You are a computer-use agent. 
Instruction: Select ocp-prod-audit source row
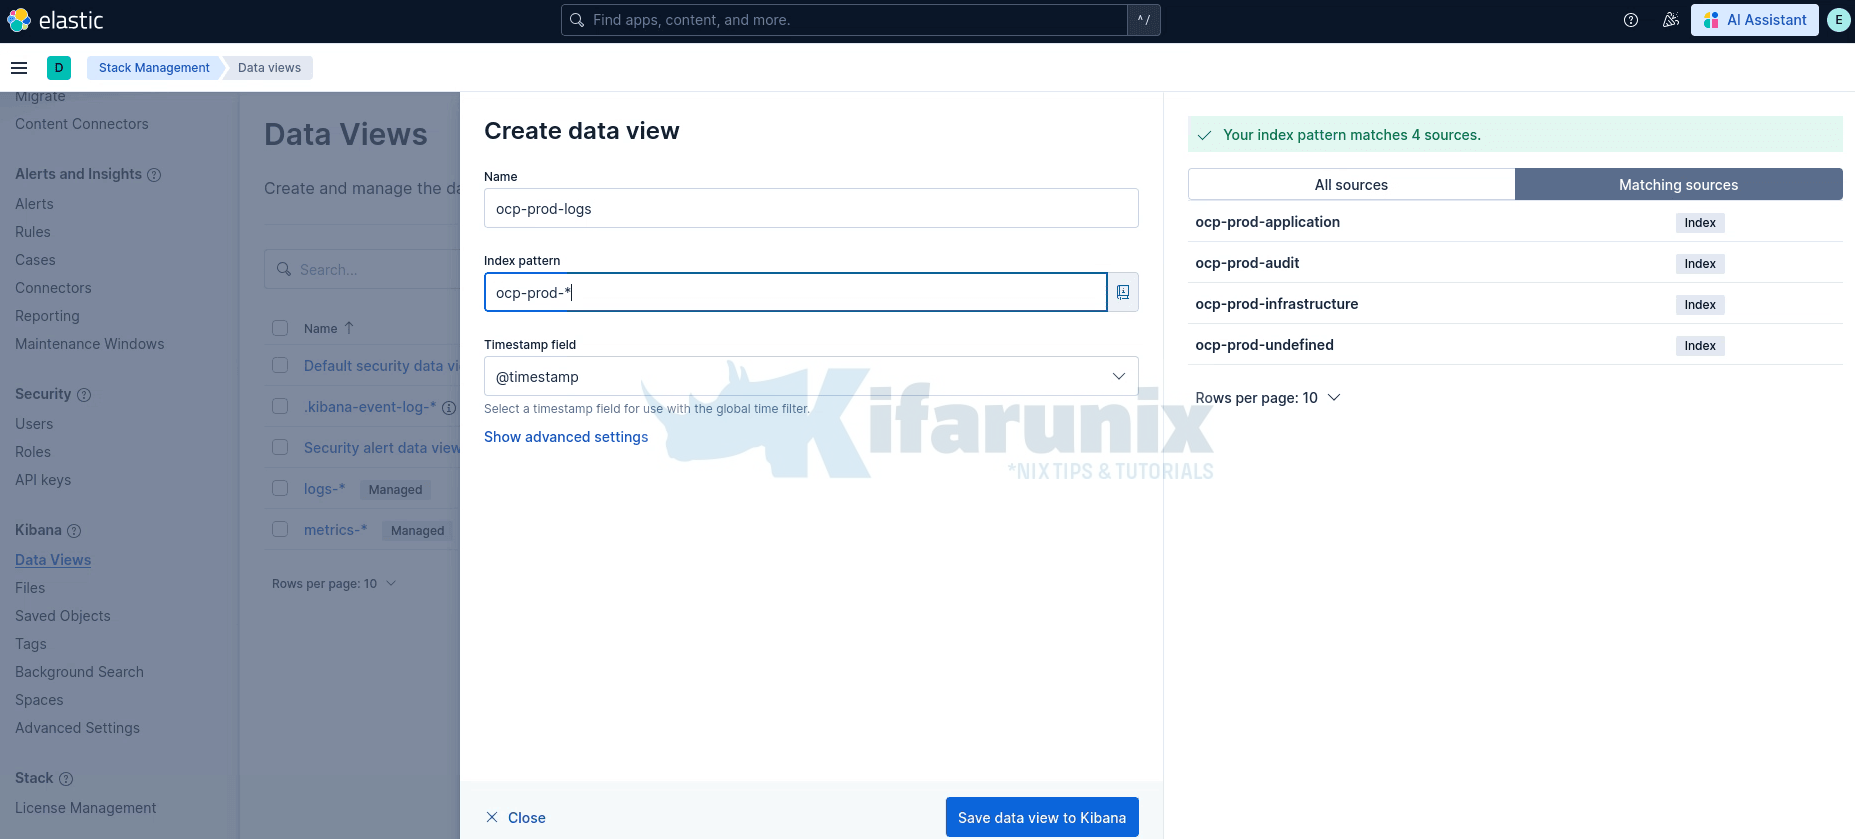pos(1515,263)
